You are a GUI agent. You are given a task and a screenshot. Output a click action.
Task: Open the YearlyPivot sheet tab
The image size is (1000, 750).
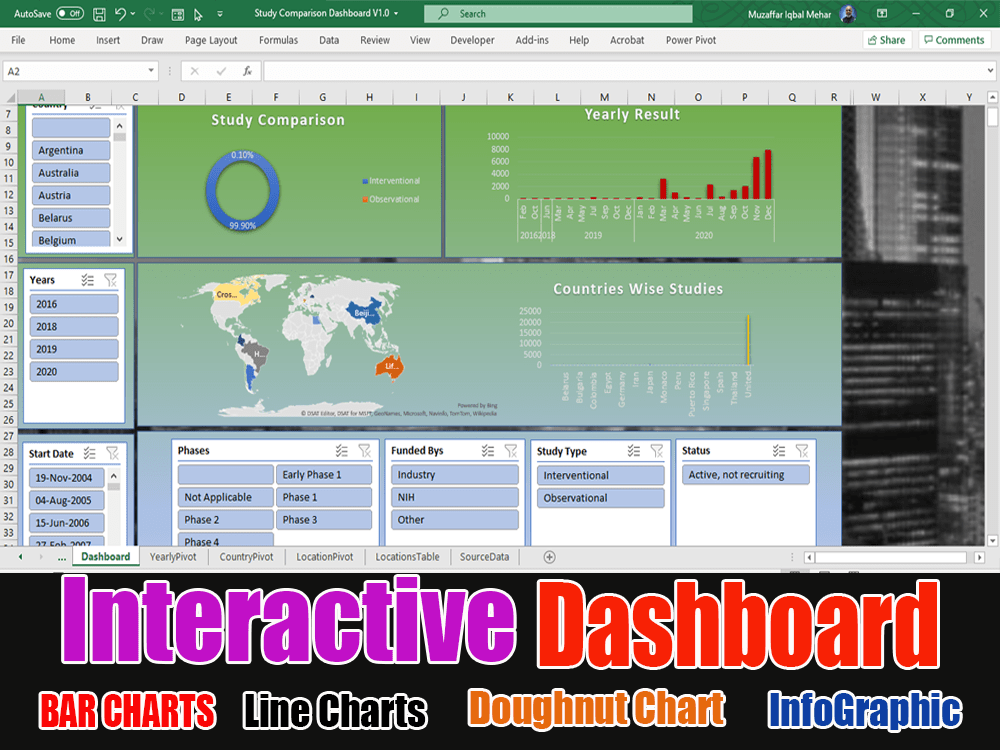pos(171,557)
